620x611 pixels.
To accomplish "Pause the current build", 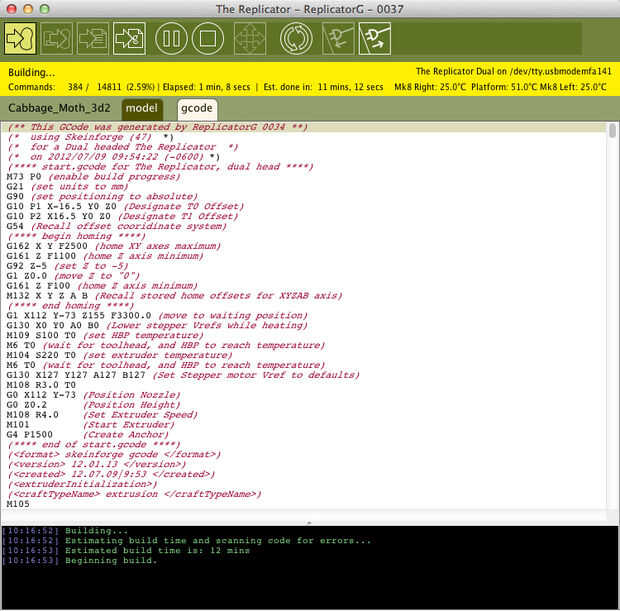I will (x=171, y=39).
